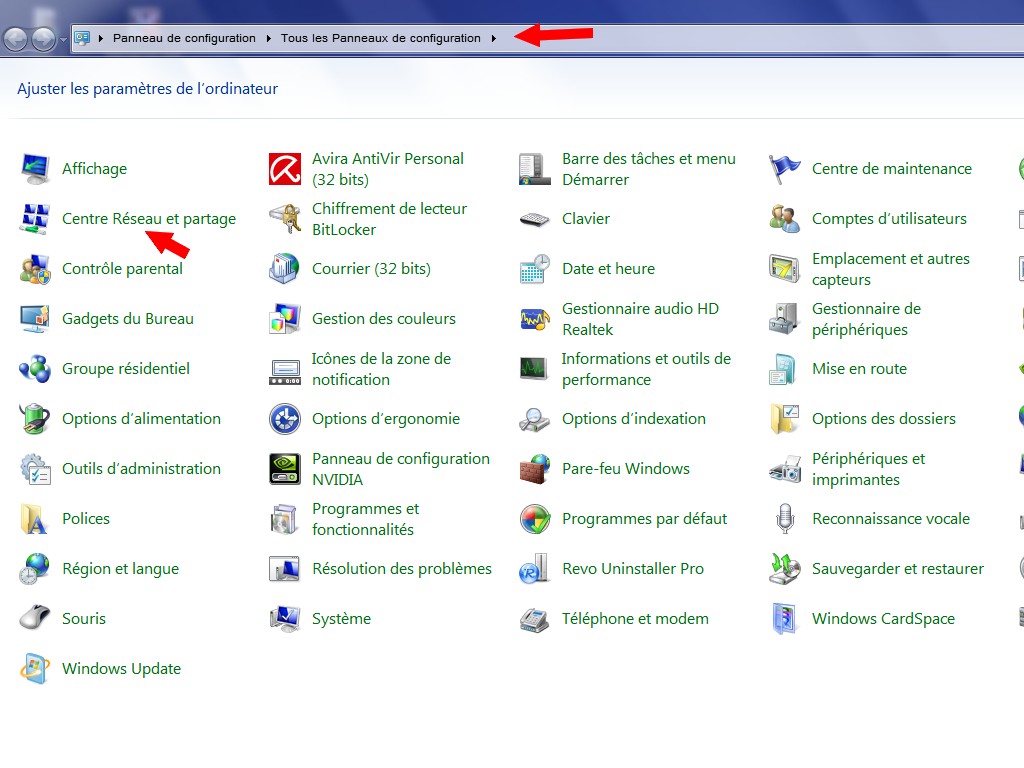Screen dimensions: 1024x768
Task: Click the Reconnaissance vocale microphone icon
Action: tap(785, 519)
